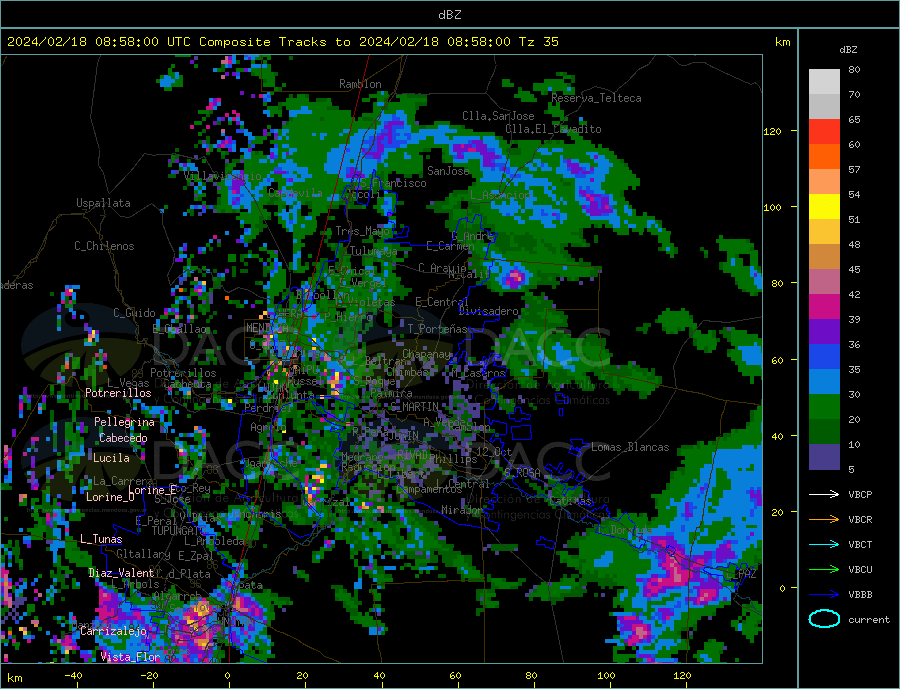
Task: Click the '100' tick on the right vertical axis
Action: click(773, 207)
